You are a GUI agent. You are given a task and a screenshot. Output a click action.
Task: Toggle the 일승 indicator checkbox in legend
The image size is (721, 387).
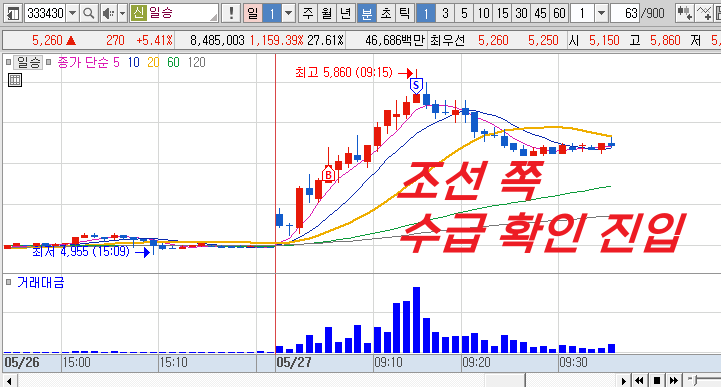(8, 62)
